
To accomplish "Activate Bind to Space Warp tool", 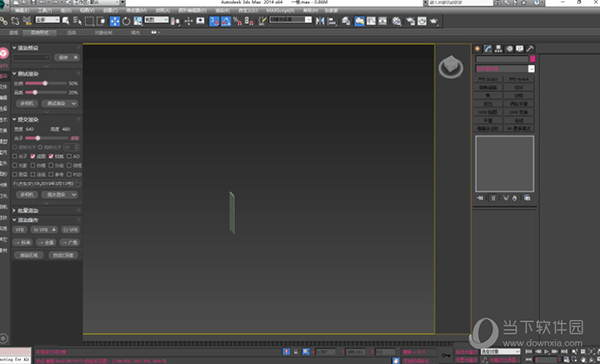I will point(27,21).
